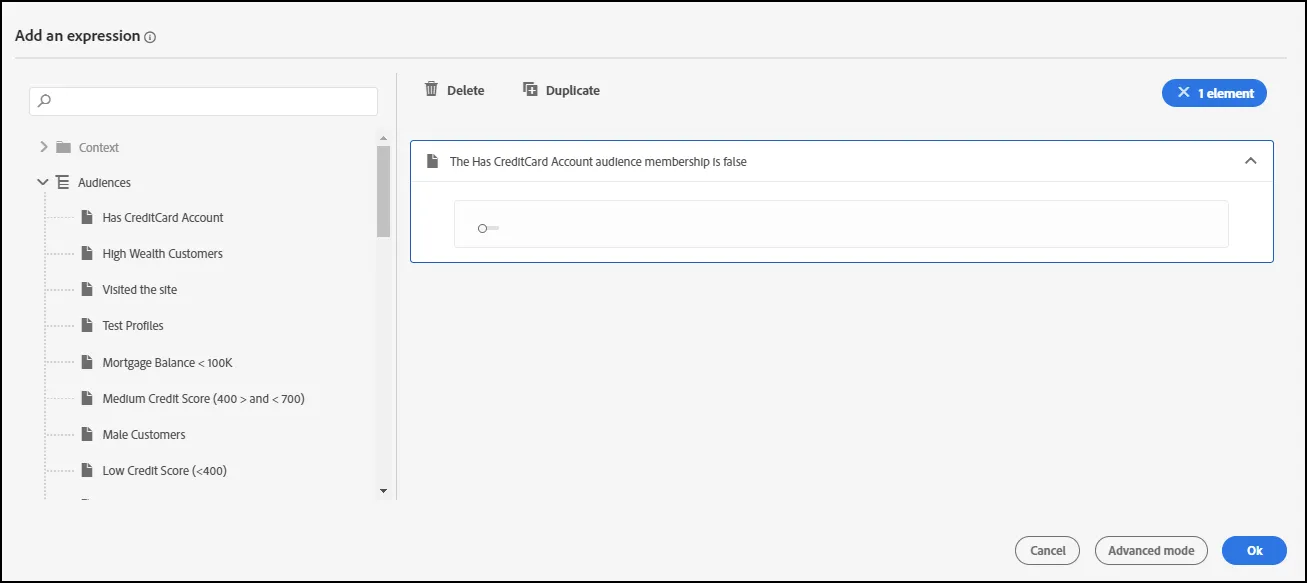
Task: Click the Audiences list icon
Action: [x=62, y=183]
